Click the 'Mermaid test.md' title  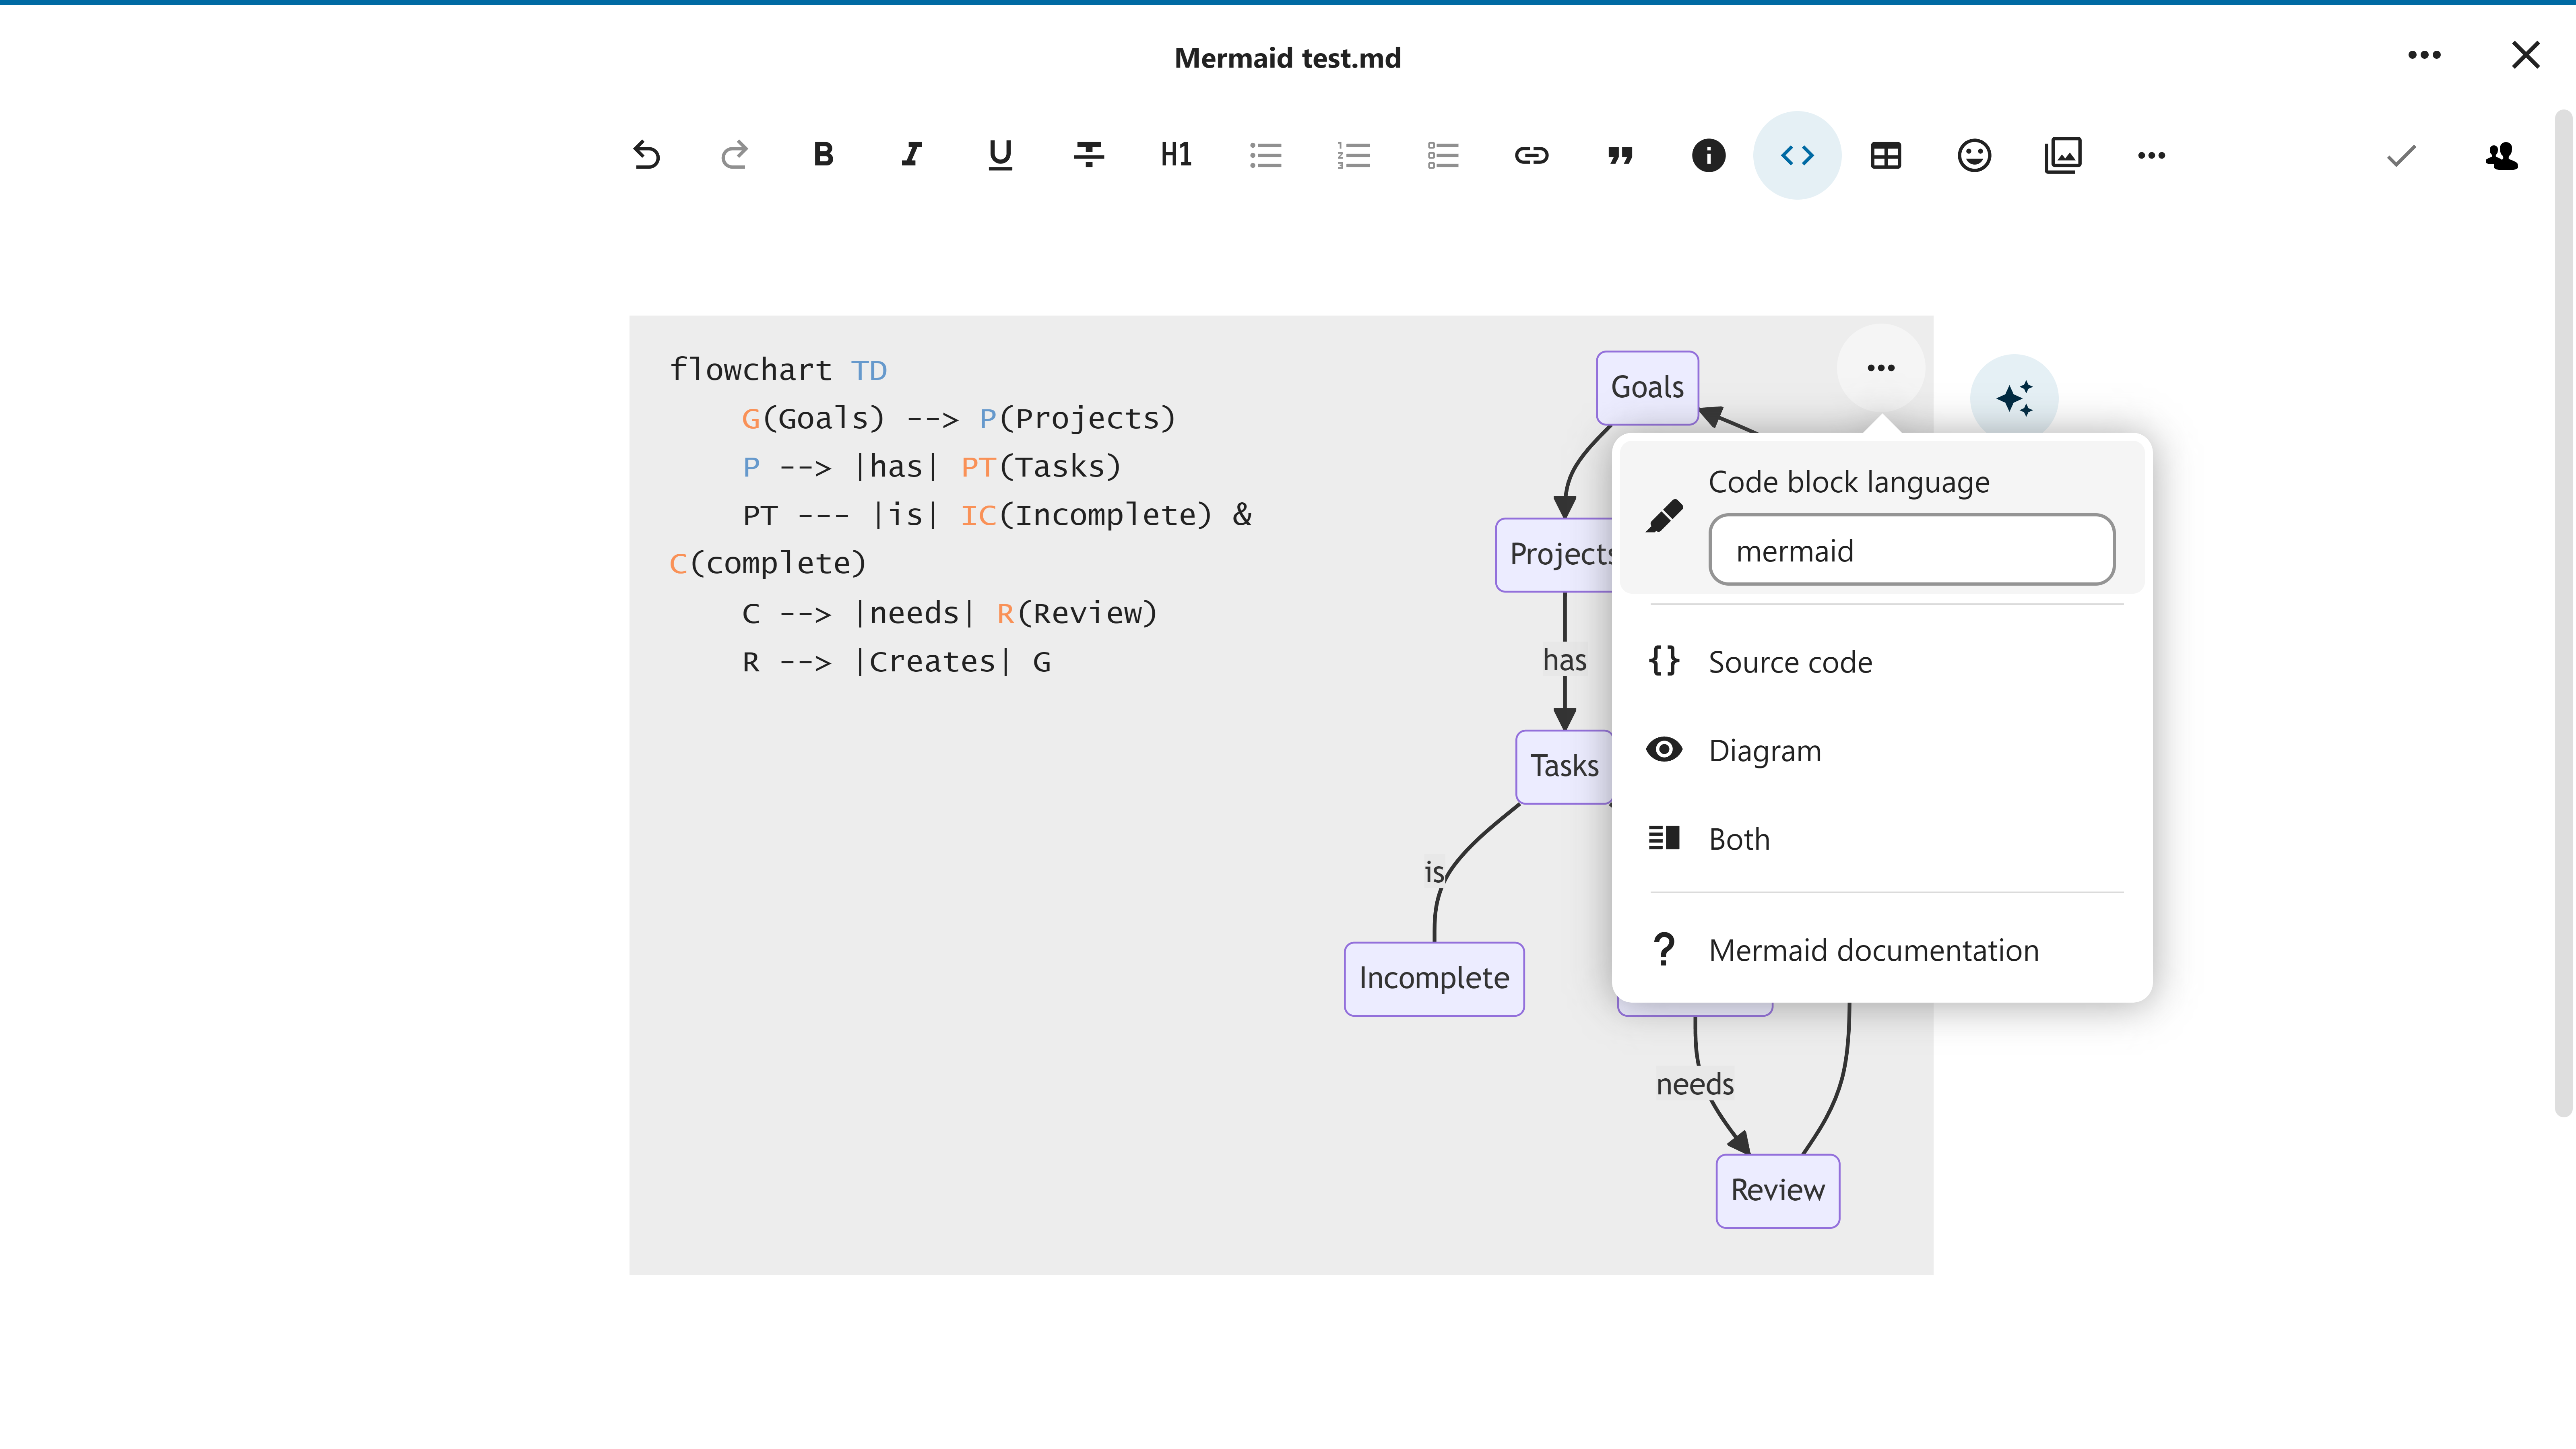(x=1287, y=58)
